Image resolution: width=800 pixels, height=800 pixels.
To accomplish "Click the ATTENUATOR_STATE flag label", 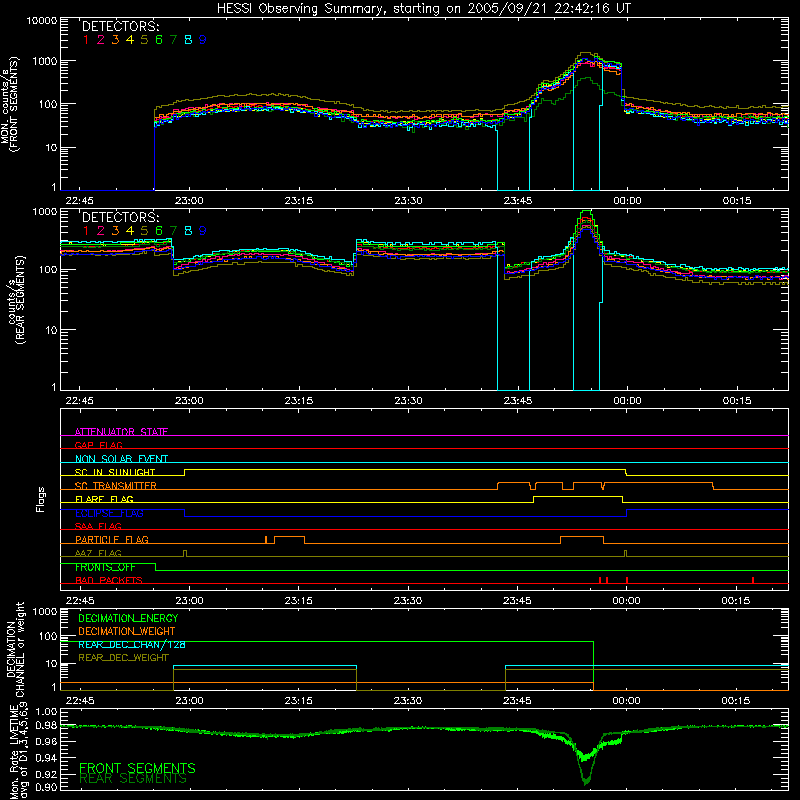I will [x=121, y=432].
